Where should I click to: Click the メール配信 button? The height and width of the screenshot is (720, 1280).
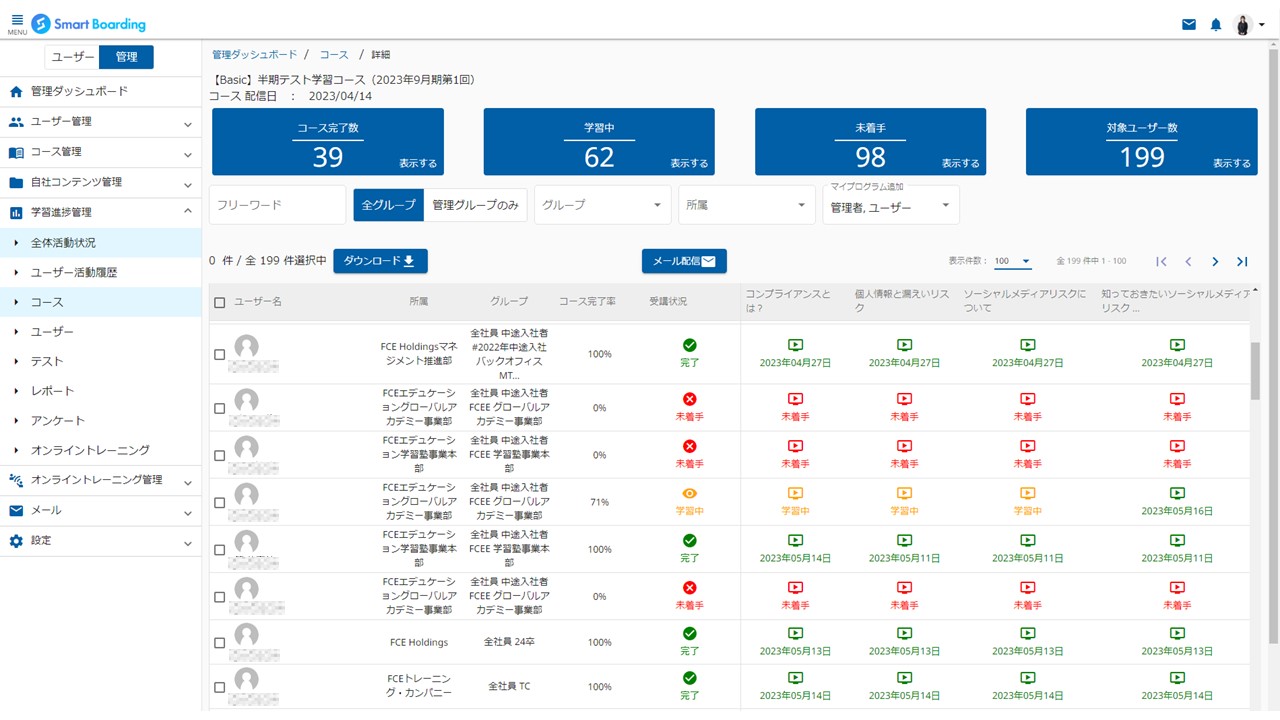pos(684,261)
